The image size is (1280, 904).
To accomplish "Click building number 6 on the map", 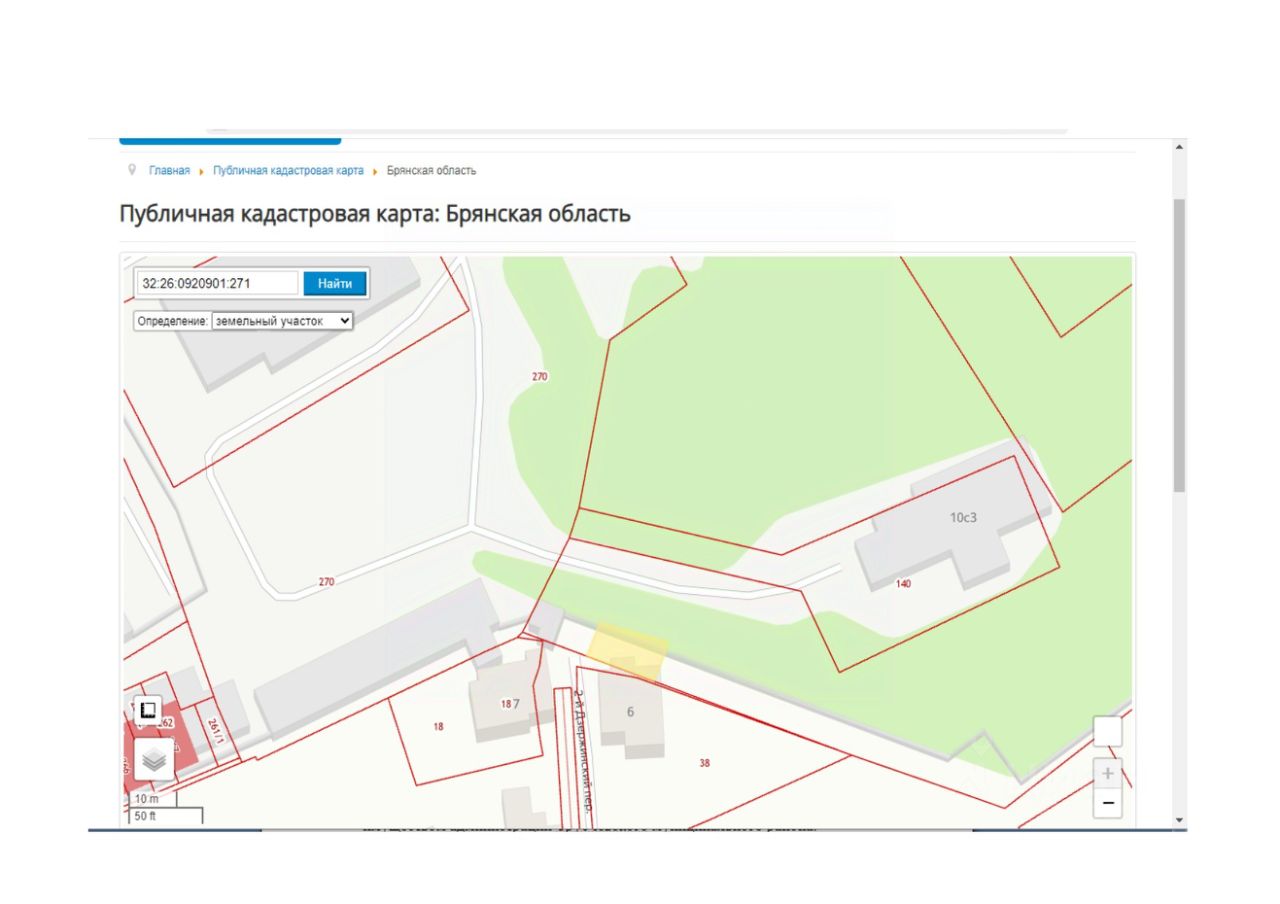I will coord(630,712).
